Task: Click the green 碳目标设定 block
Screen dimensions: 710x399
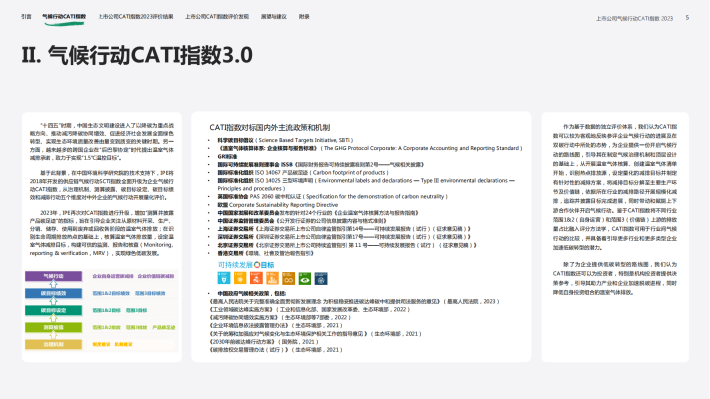Action: [53, 310]
